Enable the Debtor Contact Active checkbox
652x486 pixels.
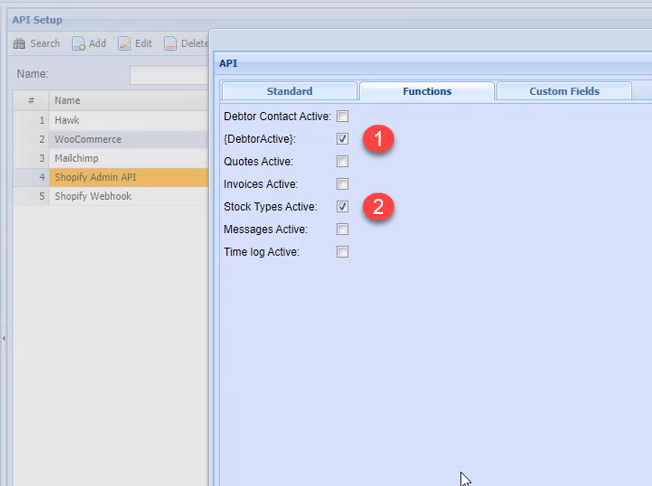343,116
